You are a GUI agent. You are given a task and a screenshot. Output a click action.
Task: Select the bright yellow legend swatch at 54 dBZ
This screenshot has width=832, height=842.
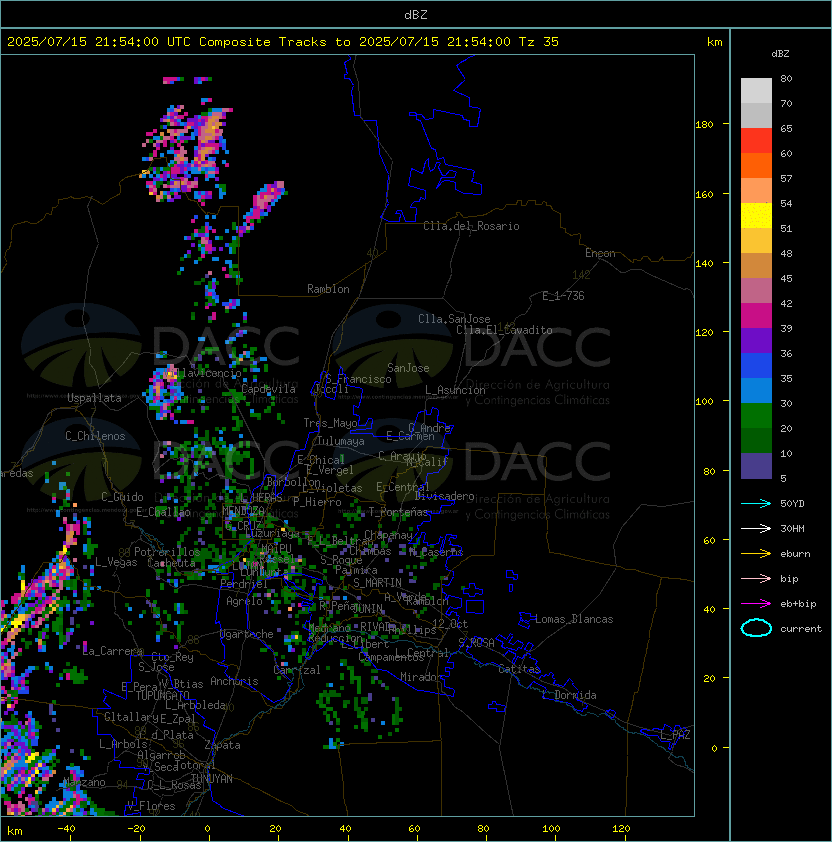point(756,215)
